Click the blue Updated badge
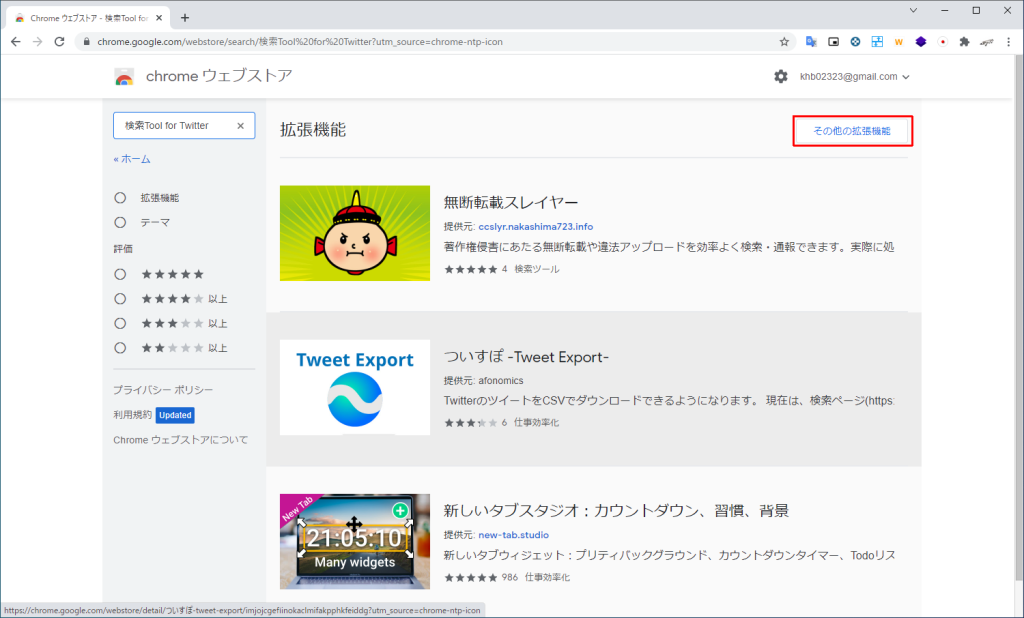The width and height of the screenshot is (1024, 618). [175, 415]
